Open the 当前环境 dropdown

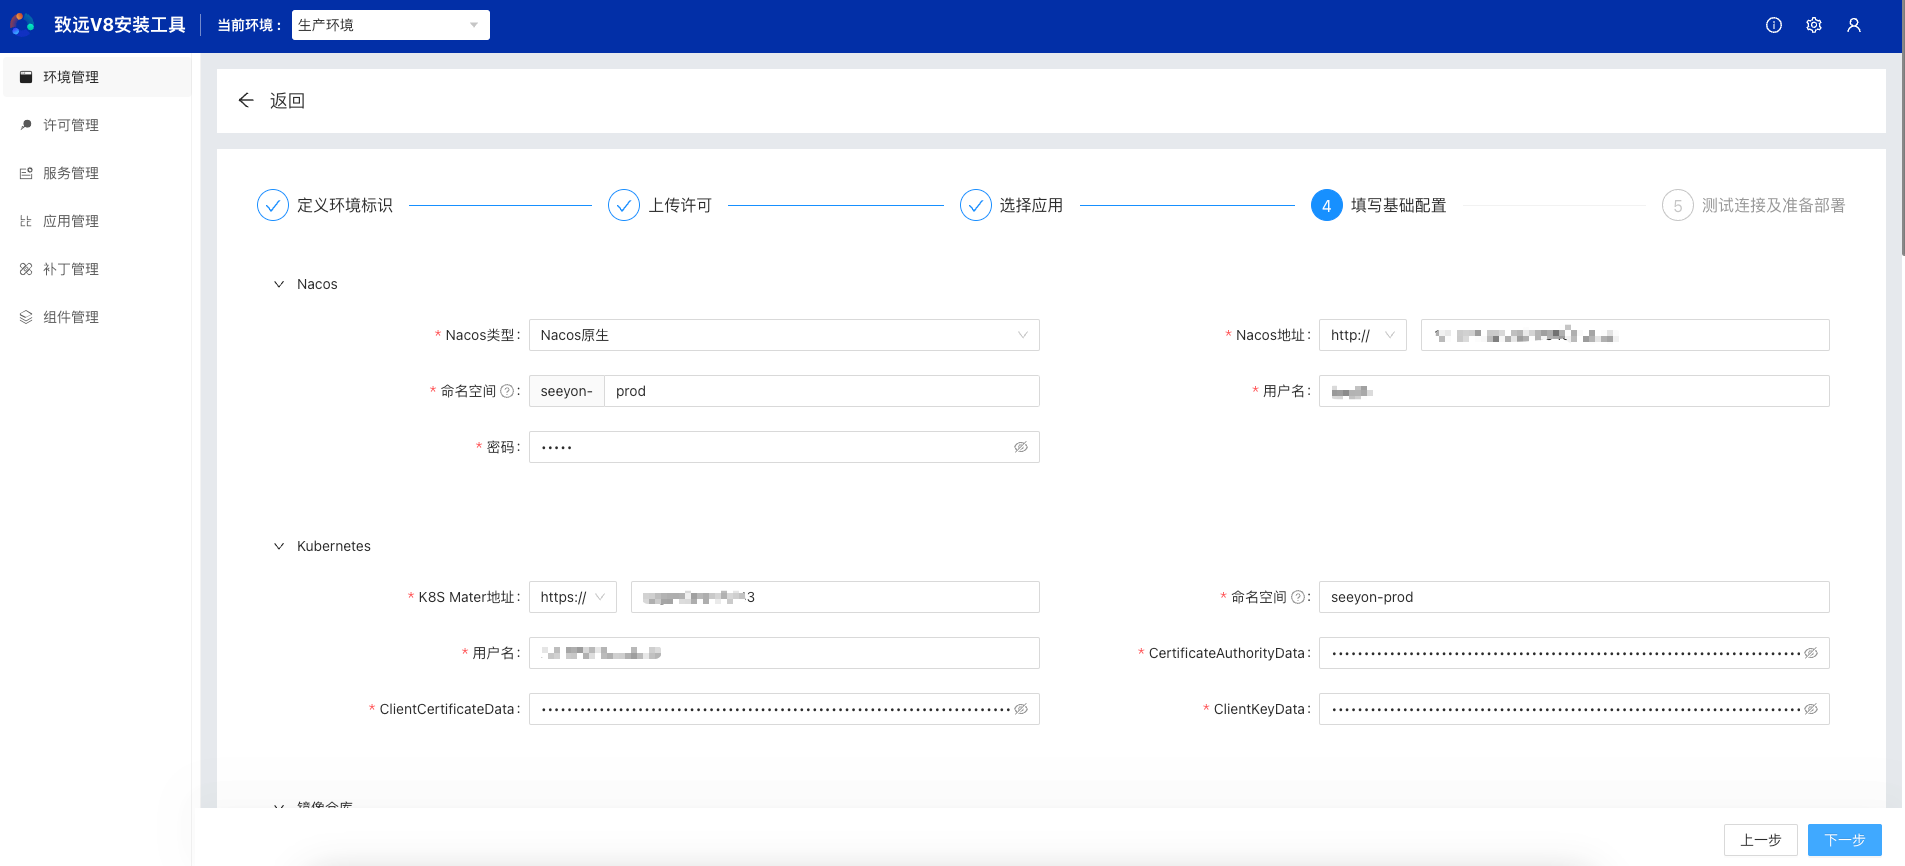390,25
